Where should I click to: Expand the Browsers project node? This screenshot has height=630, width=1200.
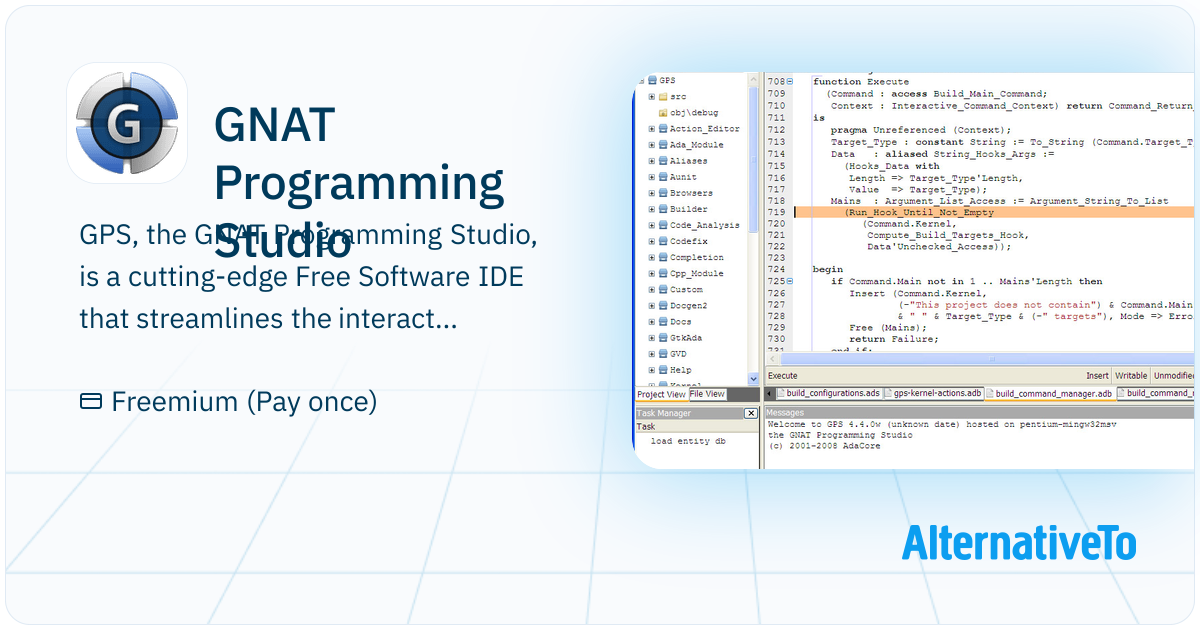tap(652, 193)
